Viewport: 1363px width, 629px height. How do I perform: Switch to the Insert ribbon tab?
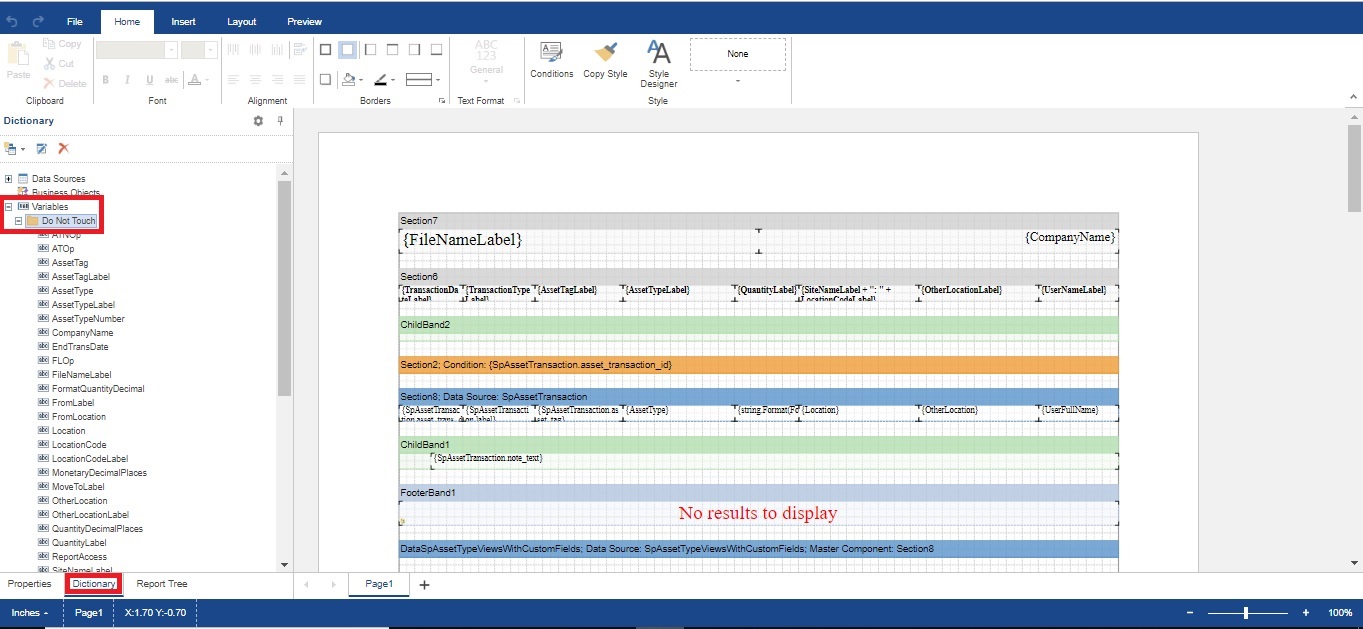(183, 21)
